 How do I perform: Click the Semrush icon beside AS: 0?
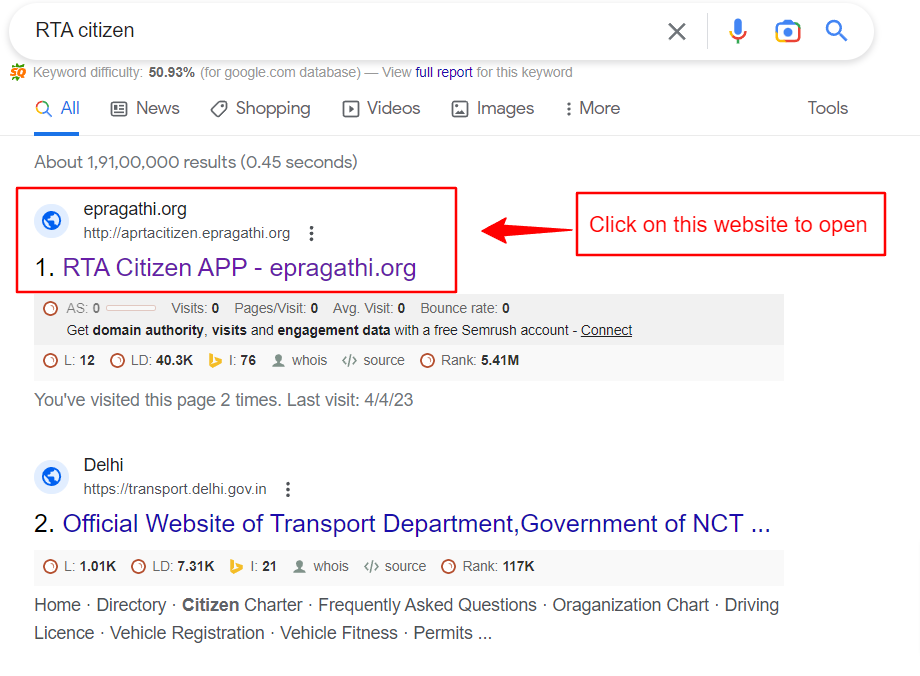[51, 308]
